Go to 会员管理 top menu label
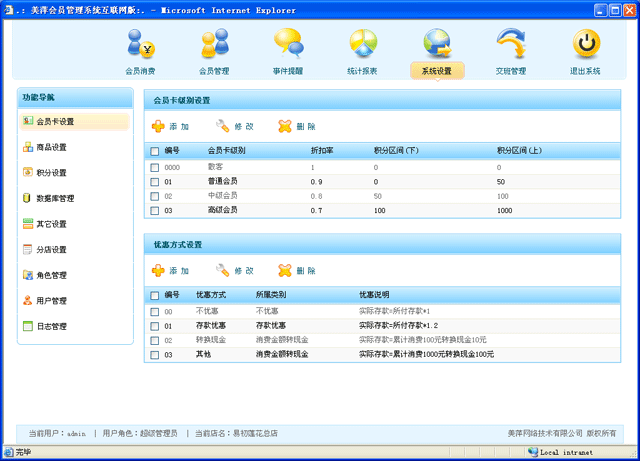Screen dimensions: 640x461 [x=214, y=71]
